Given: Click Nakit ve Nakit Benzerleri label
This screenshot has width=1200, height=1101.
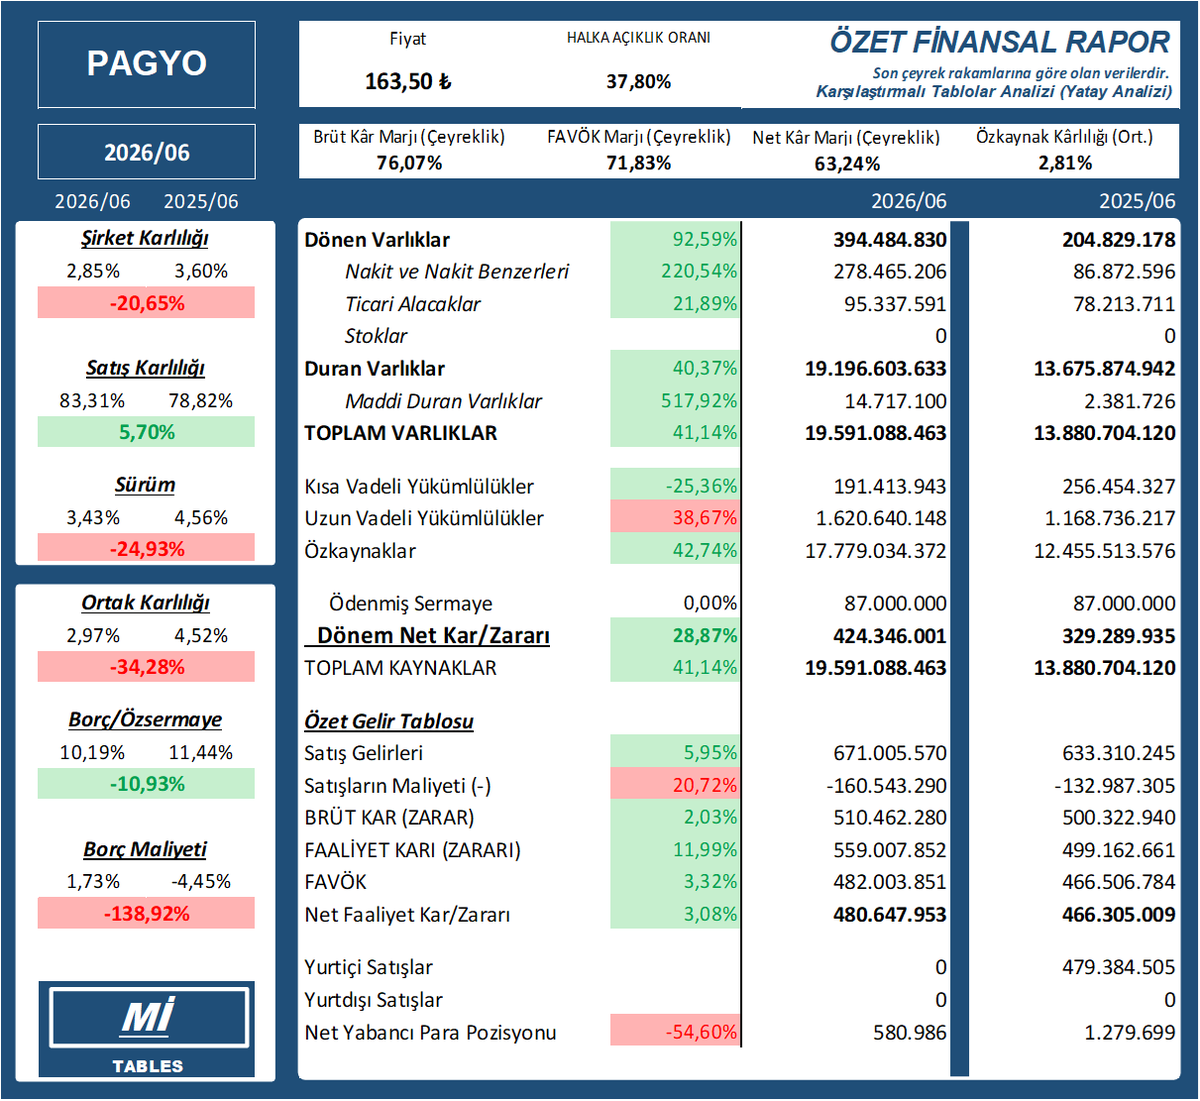Looking at the screenshot, I should 457,271.
